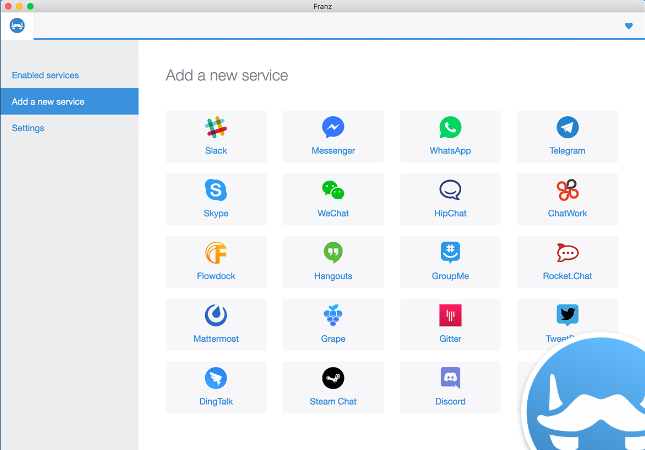Add the Skype service
The image size is (645, 450).
click(216, 199)
